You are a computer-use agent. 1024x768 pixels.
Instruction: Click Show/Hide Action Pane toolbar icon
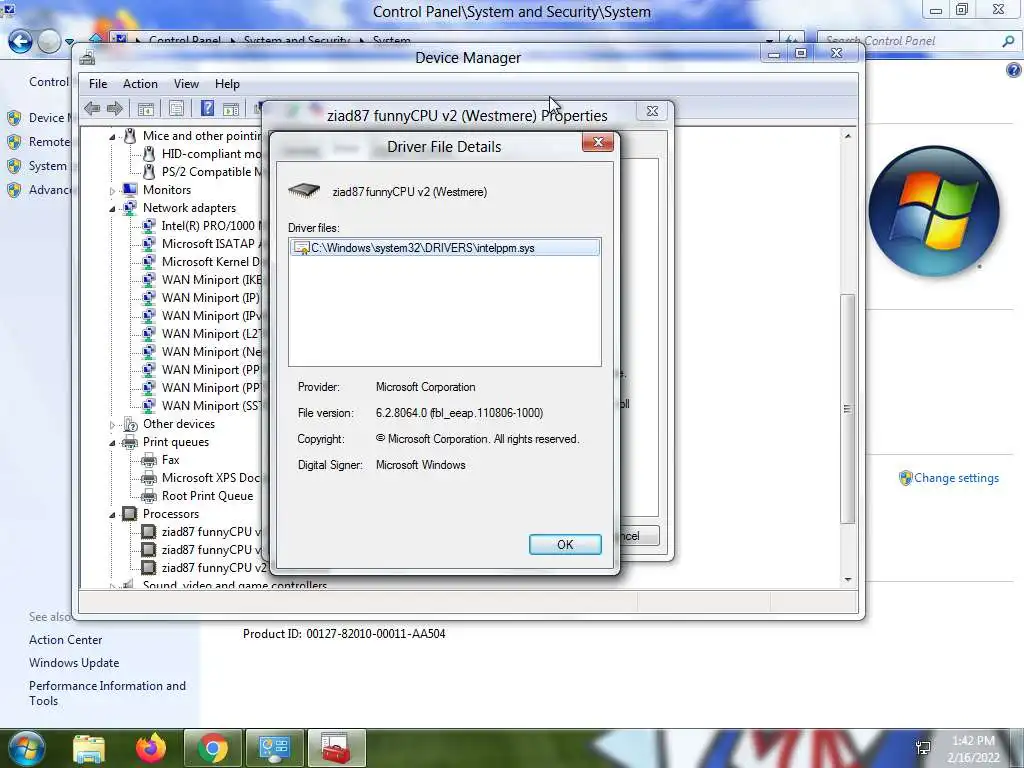coord(231,108)
